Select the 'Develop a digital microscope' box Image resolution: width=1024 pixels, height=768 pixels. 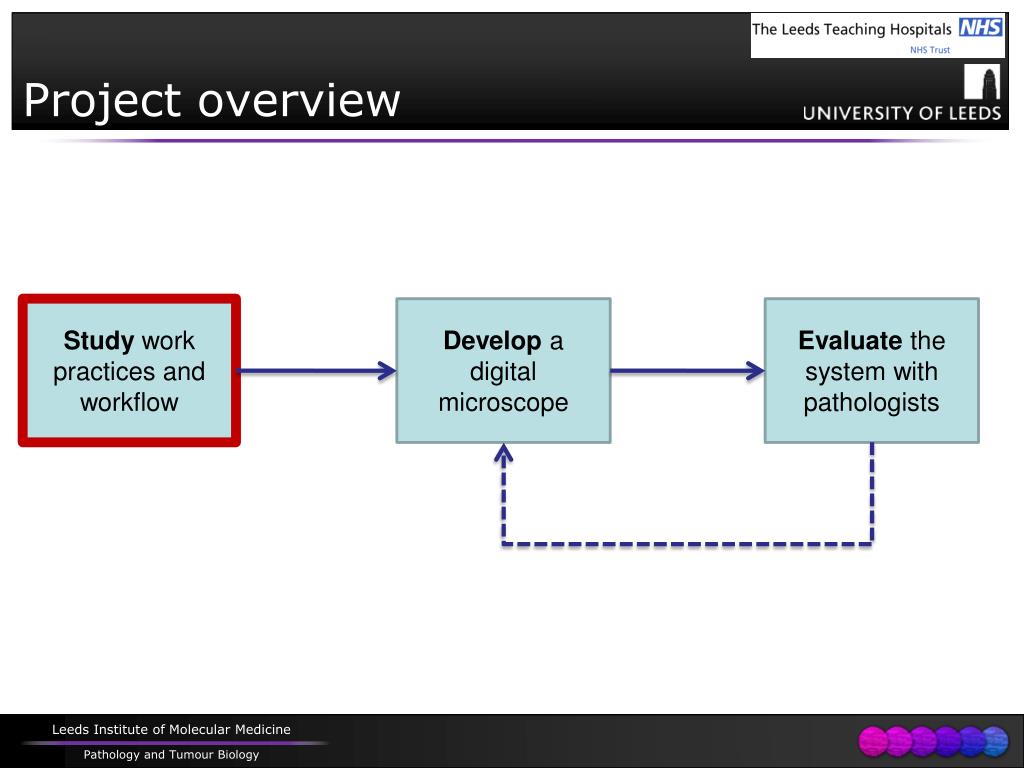(503, 371)
